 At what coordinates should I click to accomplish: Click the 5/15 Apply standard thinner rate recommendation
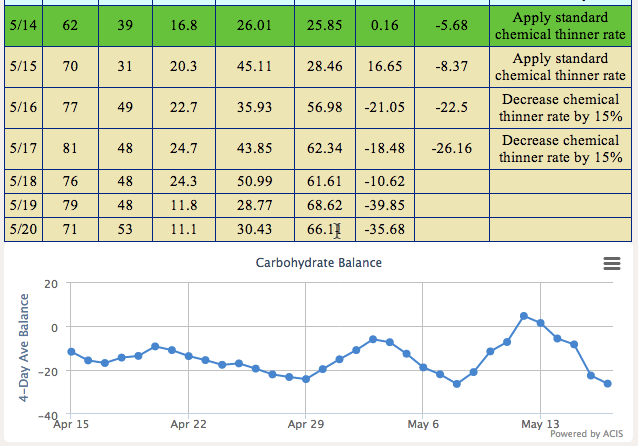(x=559, y=66)
